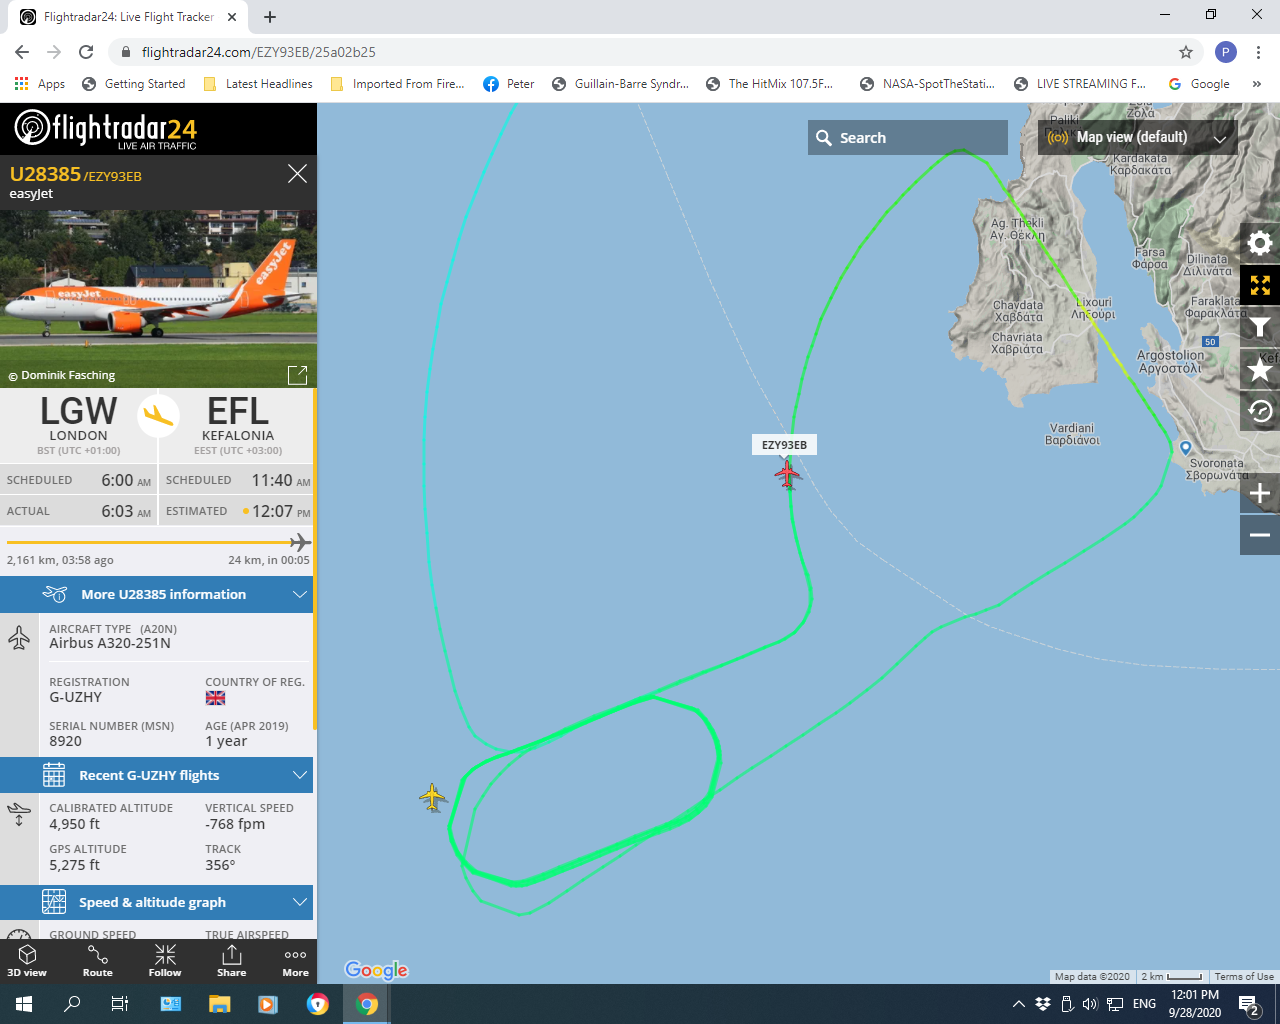Select the yellow aircraft on the map
Image resolution: width=1280 pixels, height=1024 pixels.
pyautogui.click(x=432, y=797)
